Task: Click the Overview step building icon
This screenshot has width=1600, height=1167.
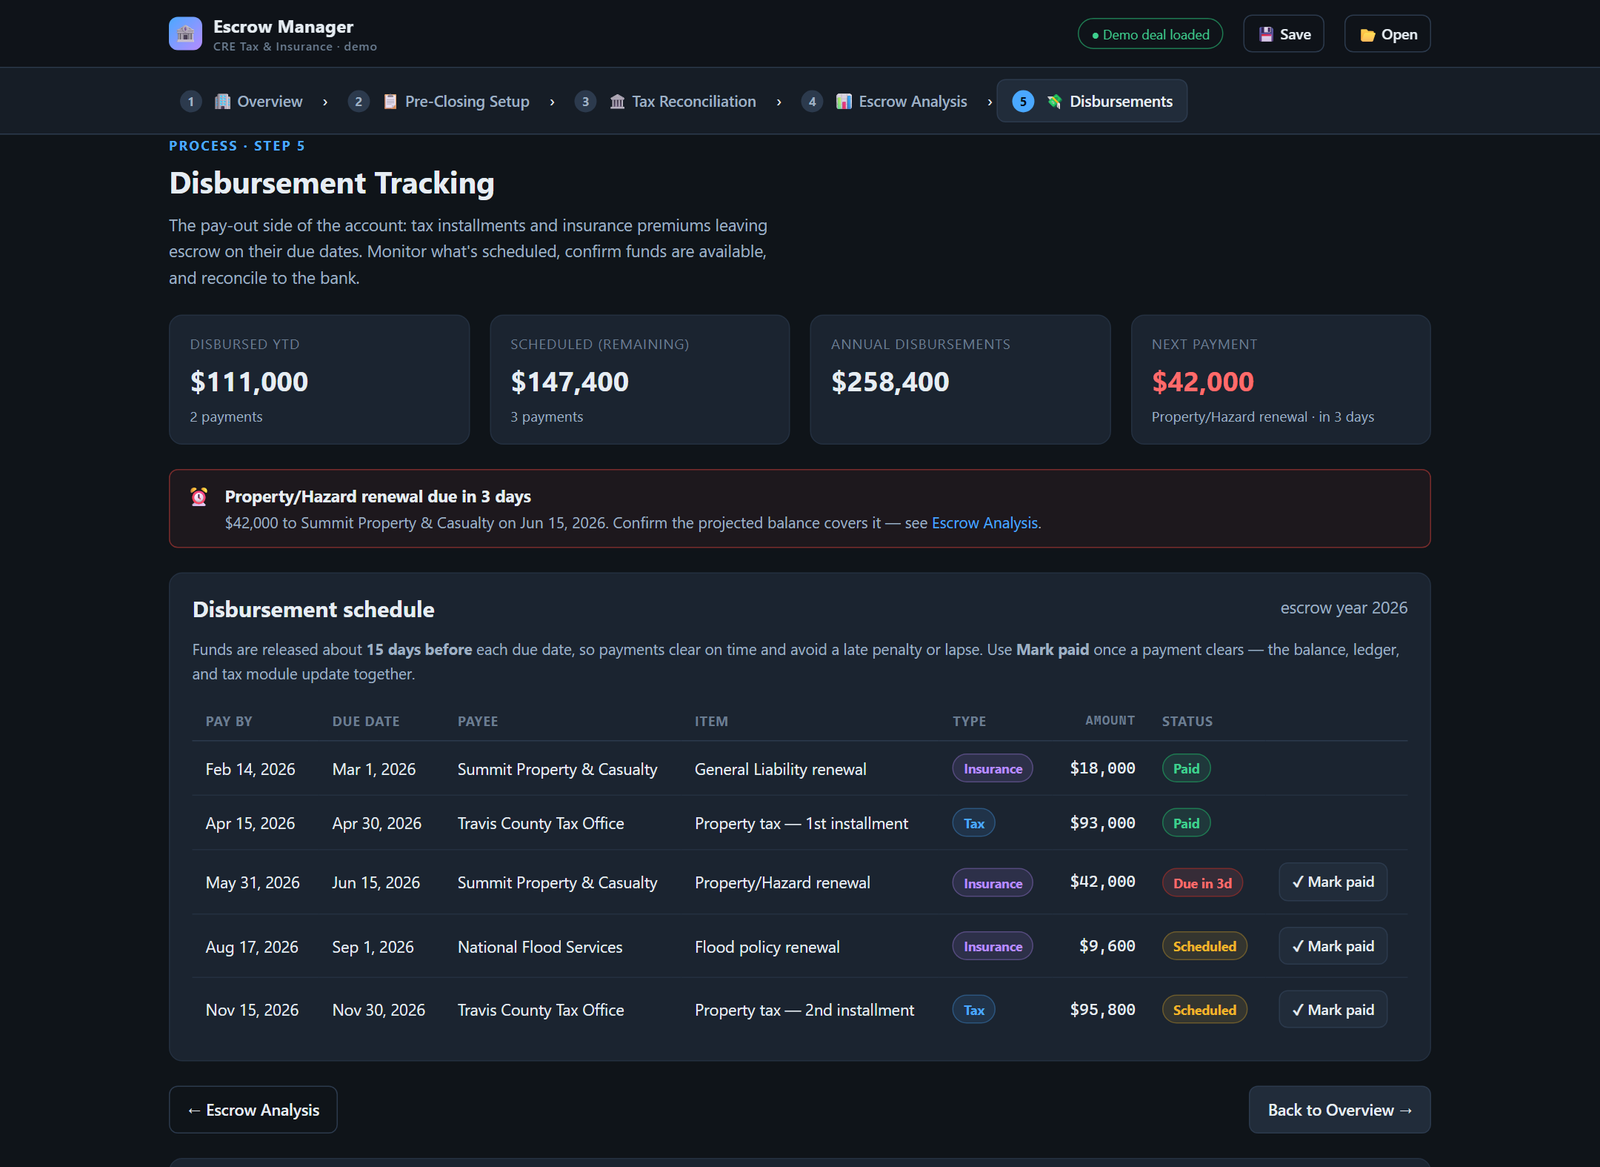Action: [222, 101]
